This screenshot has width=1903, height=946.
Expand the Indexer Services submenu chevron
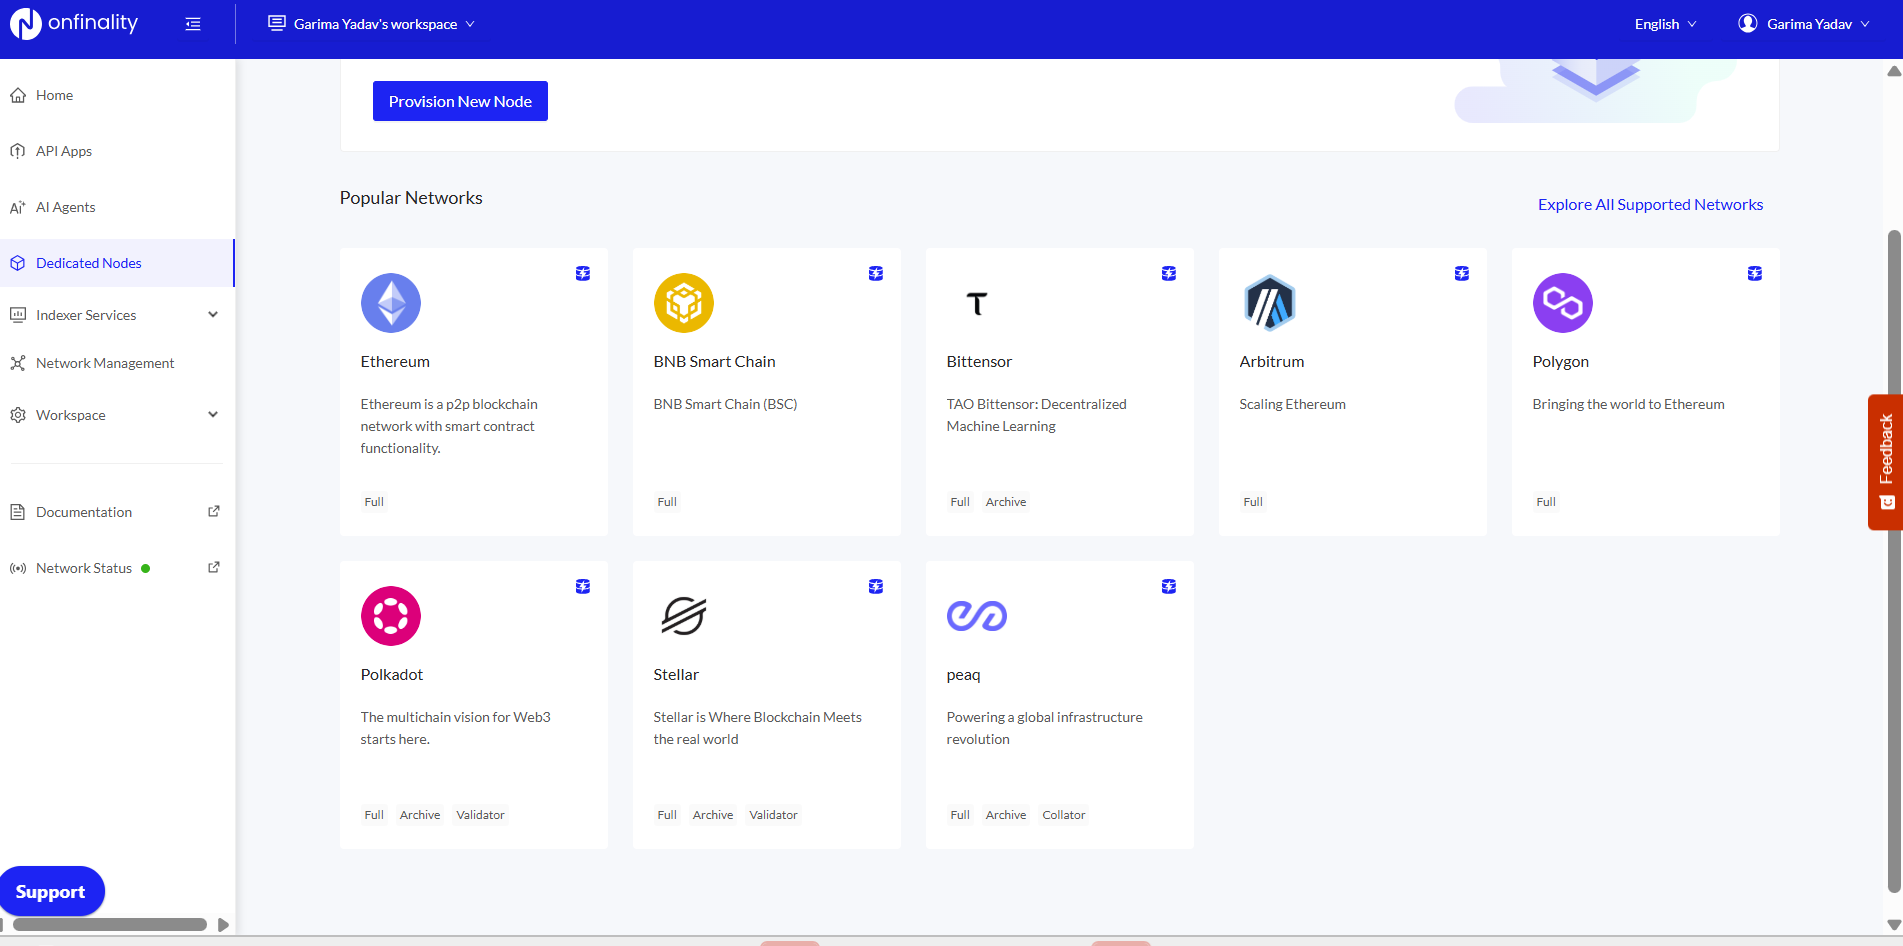click(213, 314)
